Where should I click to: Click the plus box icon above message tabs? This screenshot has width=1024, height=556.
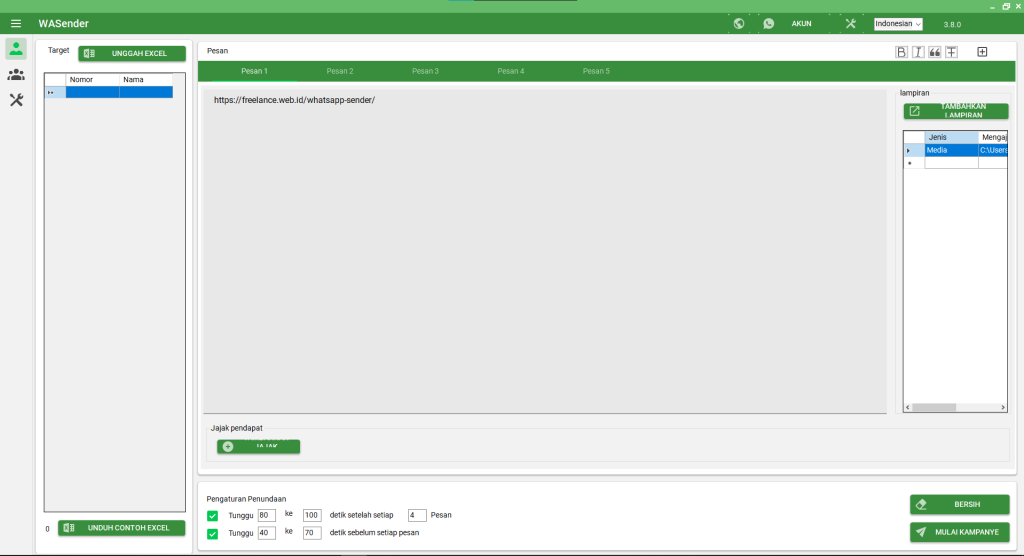tap(982, 52)
